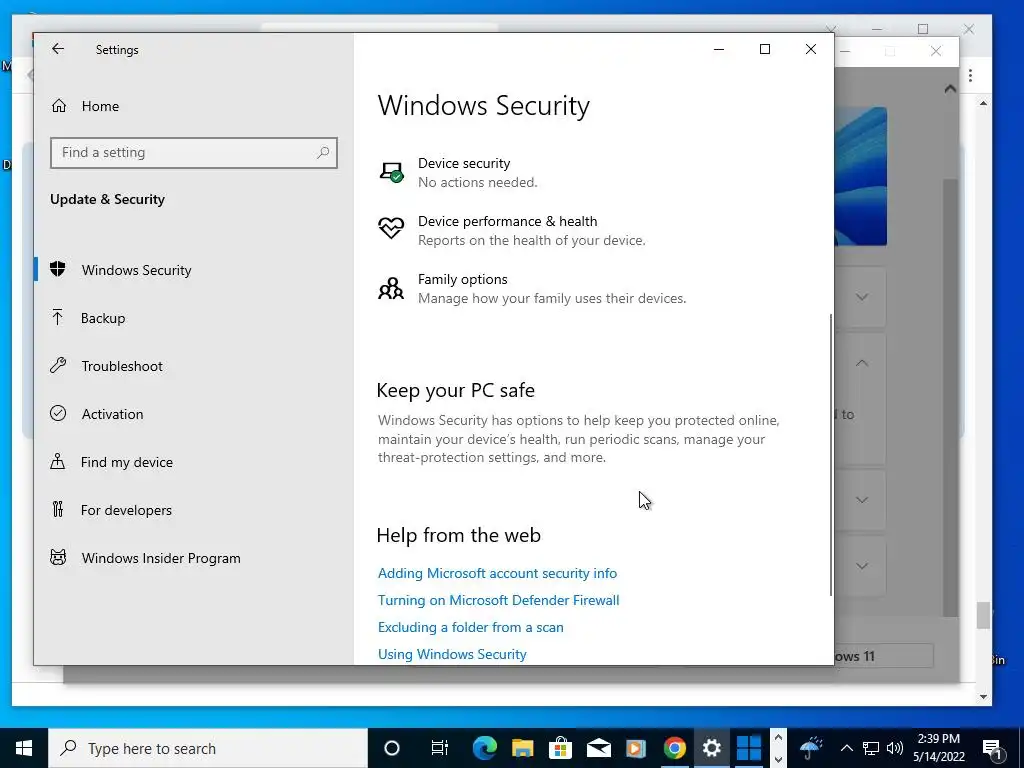Launch Microsoft Edge from the taskbar

pos(485,748)
